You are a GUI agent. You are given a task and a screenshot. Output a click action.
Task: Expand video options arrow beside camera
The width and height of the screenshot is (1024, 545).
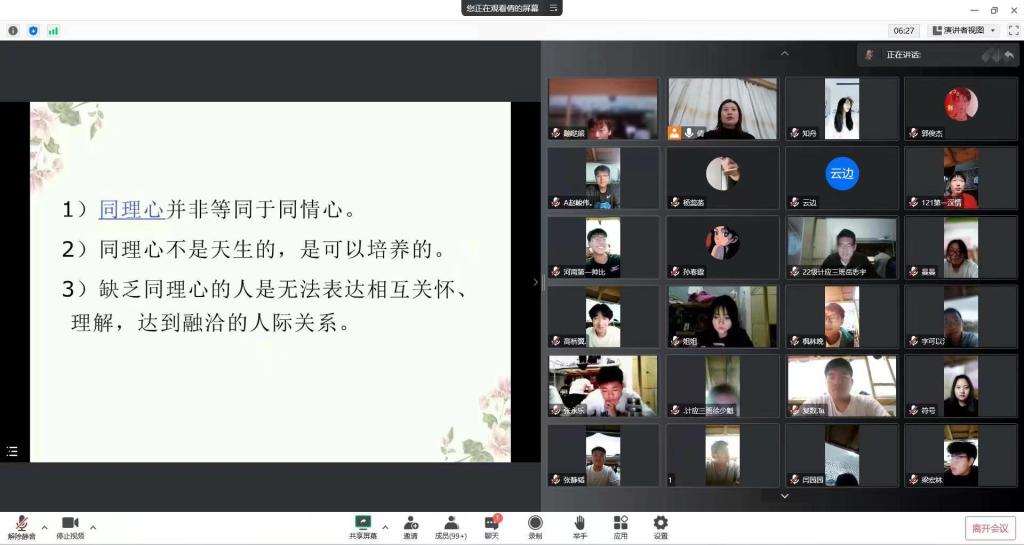tap(93, 526)
